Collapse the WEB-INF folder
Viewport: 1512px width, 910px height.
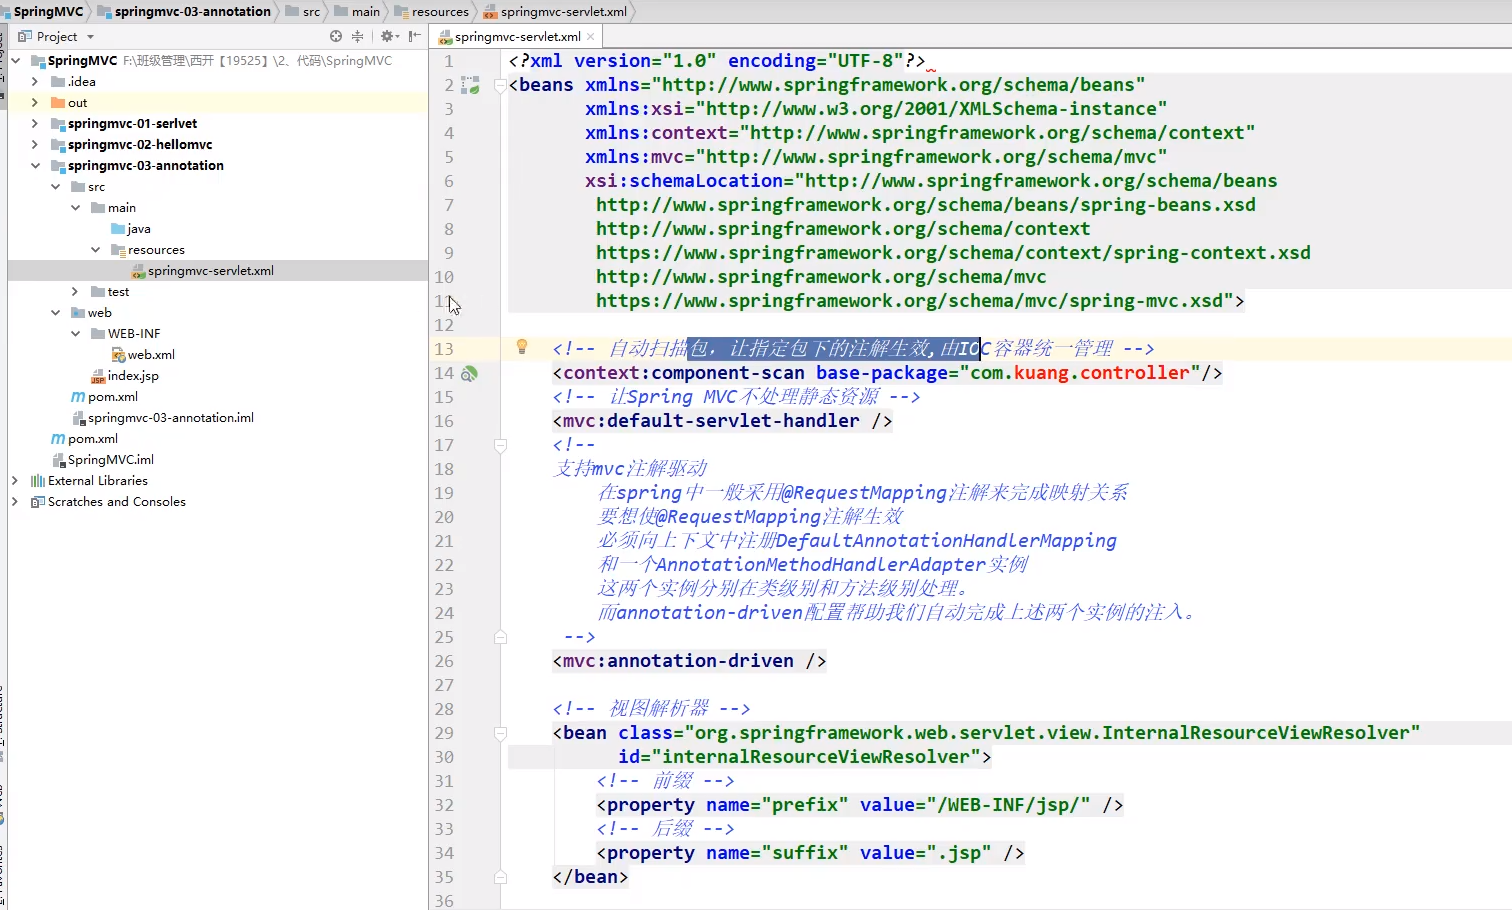[x=75, y=334]
